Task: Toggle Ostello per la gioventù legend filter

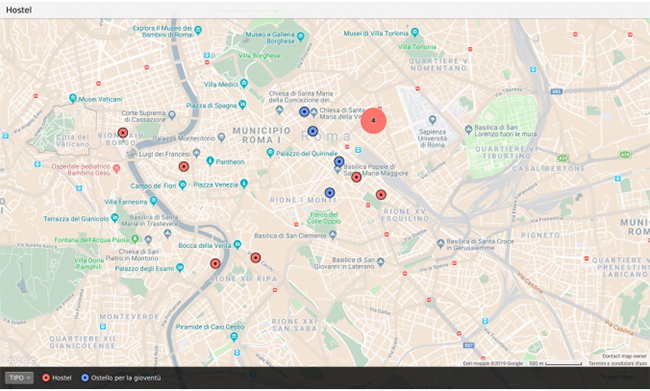Action: 121,378
